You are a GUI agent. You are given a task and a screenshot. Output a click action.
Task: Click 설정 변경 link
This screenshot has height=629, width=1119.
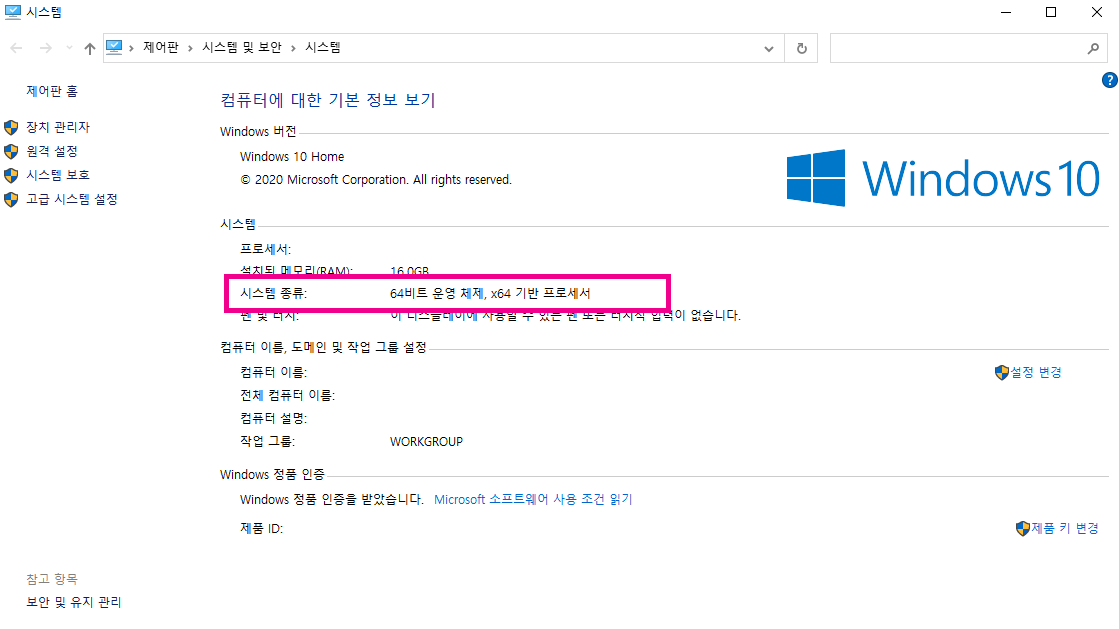1036,372
